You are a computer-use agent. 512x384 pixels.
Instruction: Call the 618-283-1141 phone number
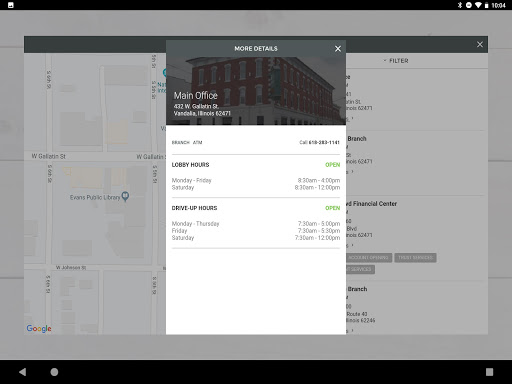click(319, 142)
